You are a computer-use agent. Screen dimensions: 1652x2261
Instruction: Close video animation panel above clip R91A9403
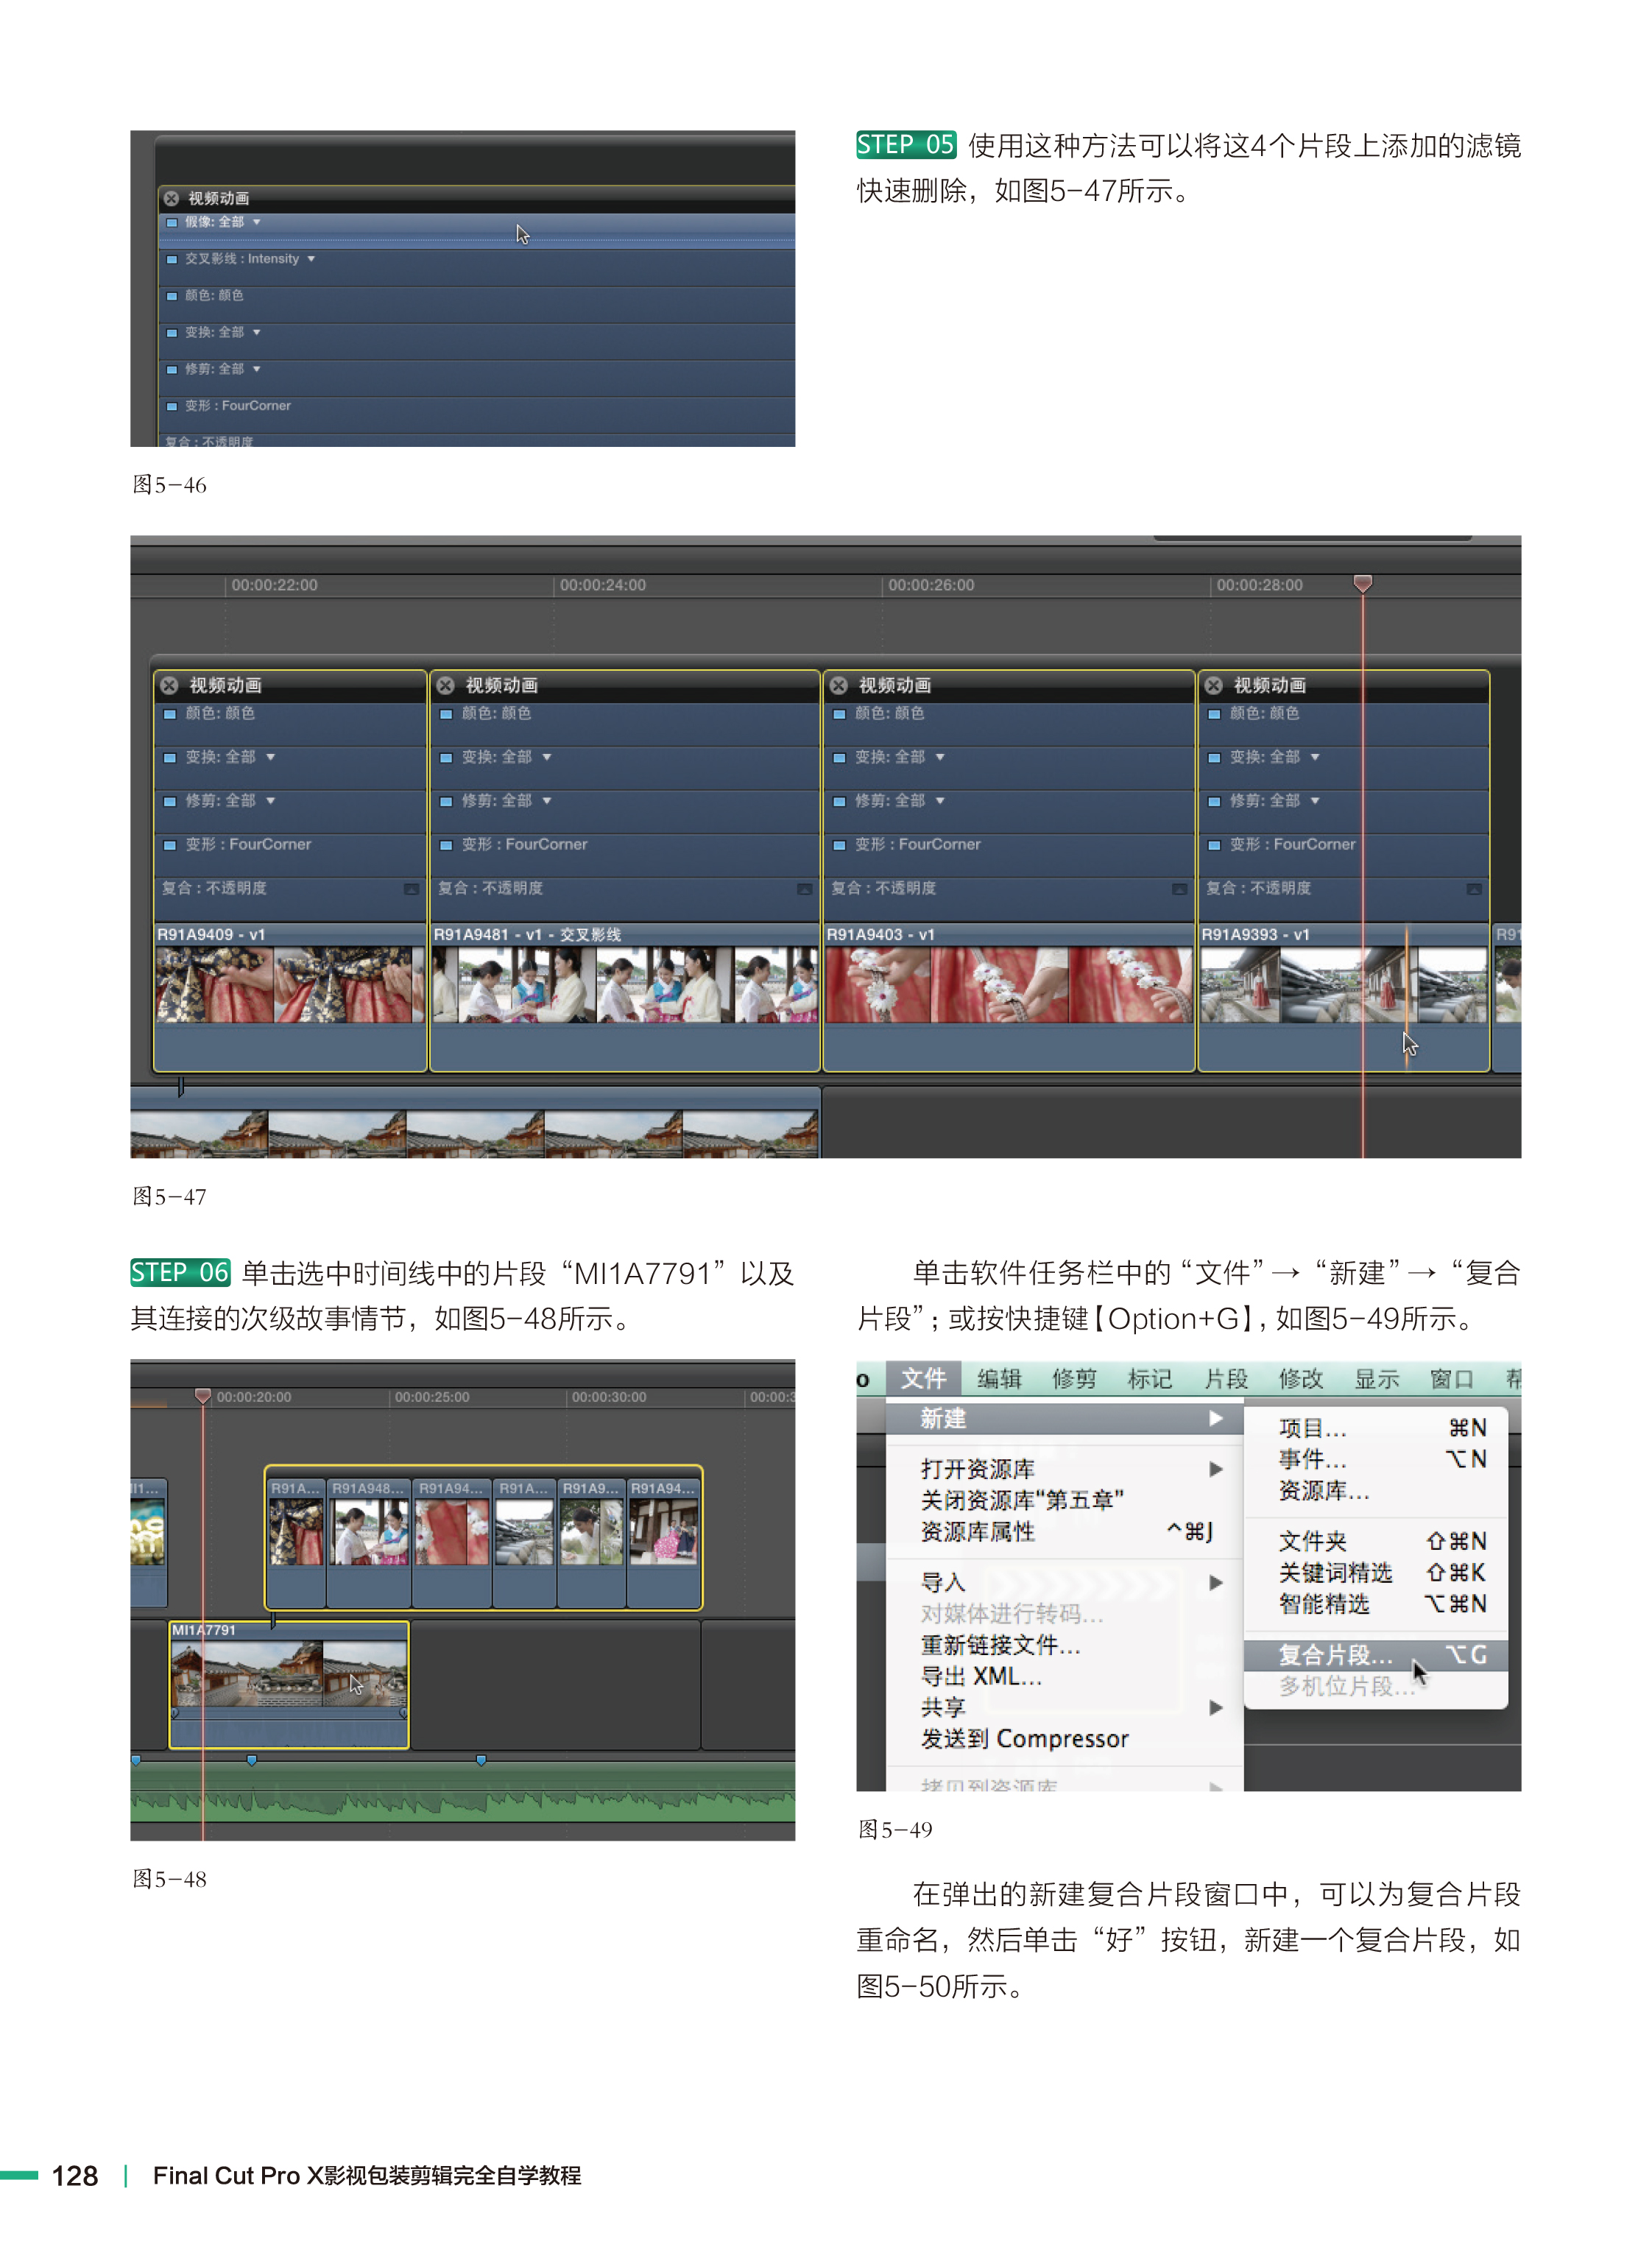point(838,685)
